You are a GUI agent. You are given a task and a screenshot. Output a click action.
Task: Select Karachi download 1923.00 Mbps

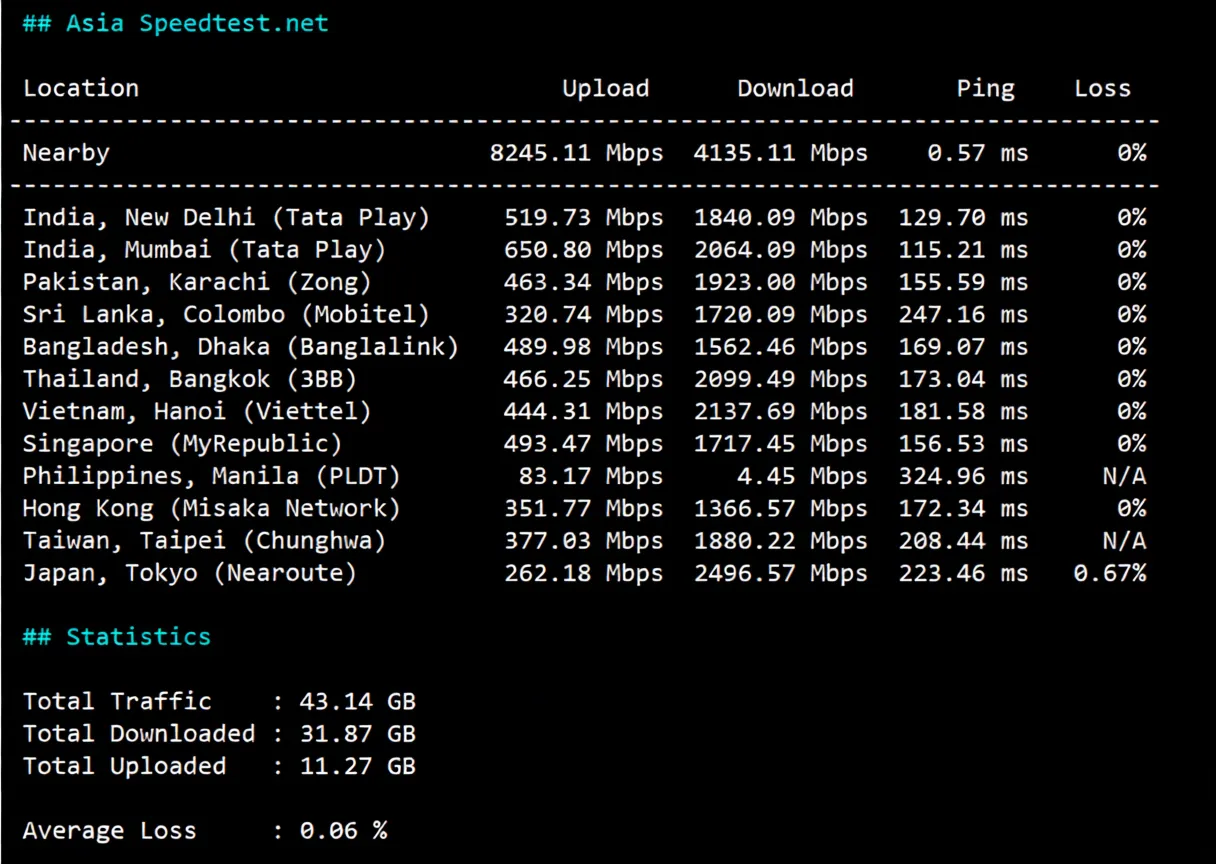(781, 283)
